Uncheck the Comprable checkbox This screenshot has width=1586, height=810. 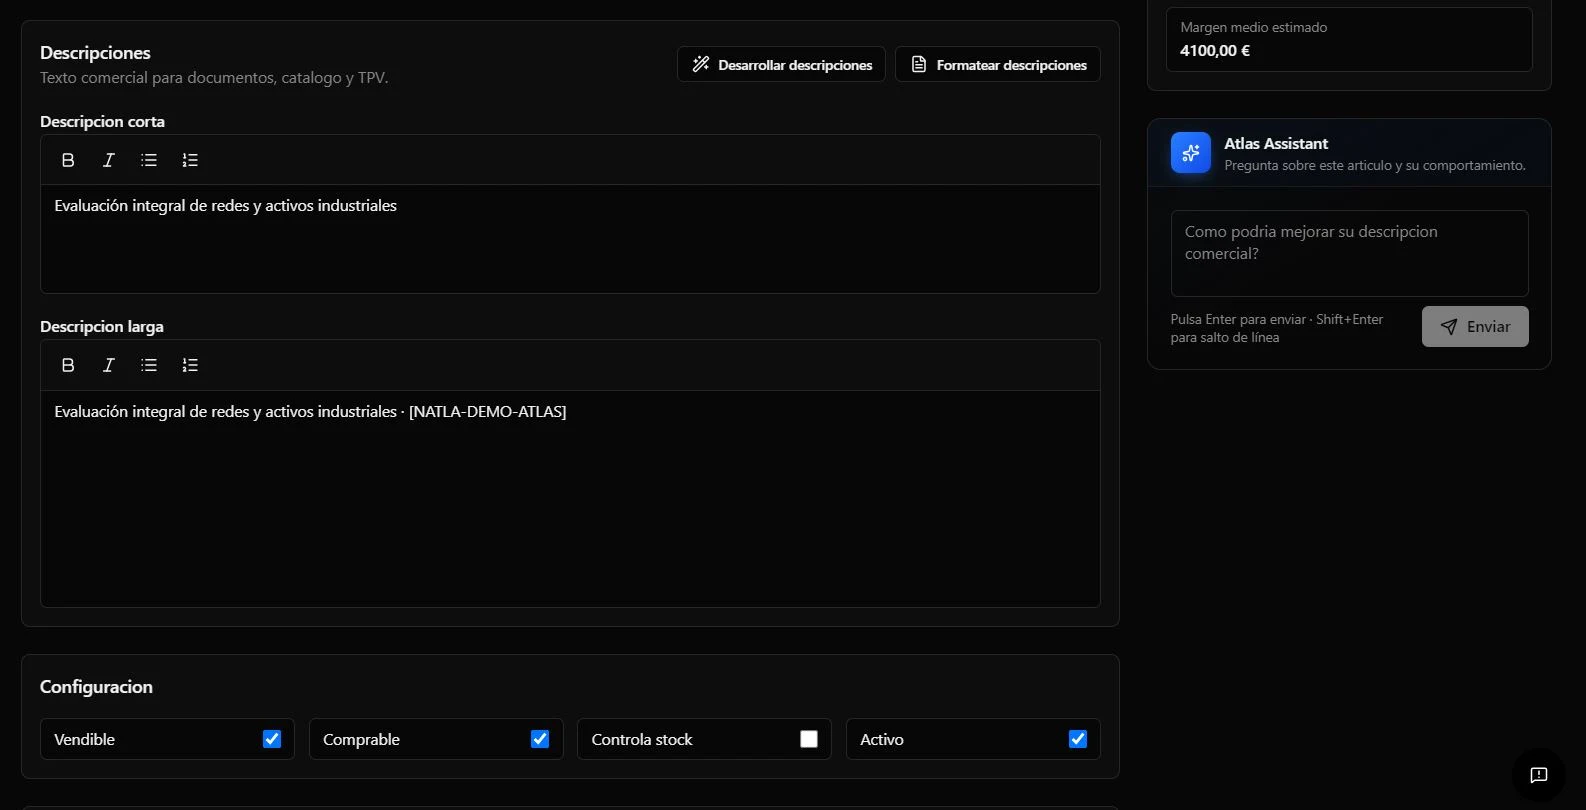click(540, 739)
